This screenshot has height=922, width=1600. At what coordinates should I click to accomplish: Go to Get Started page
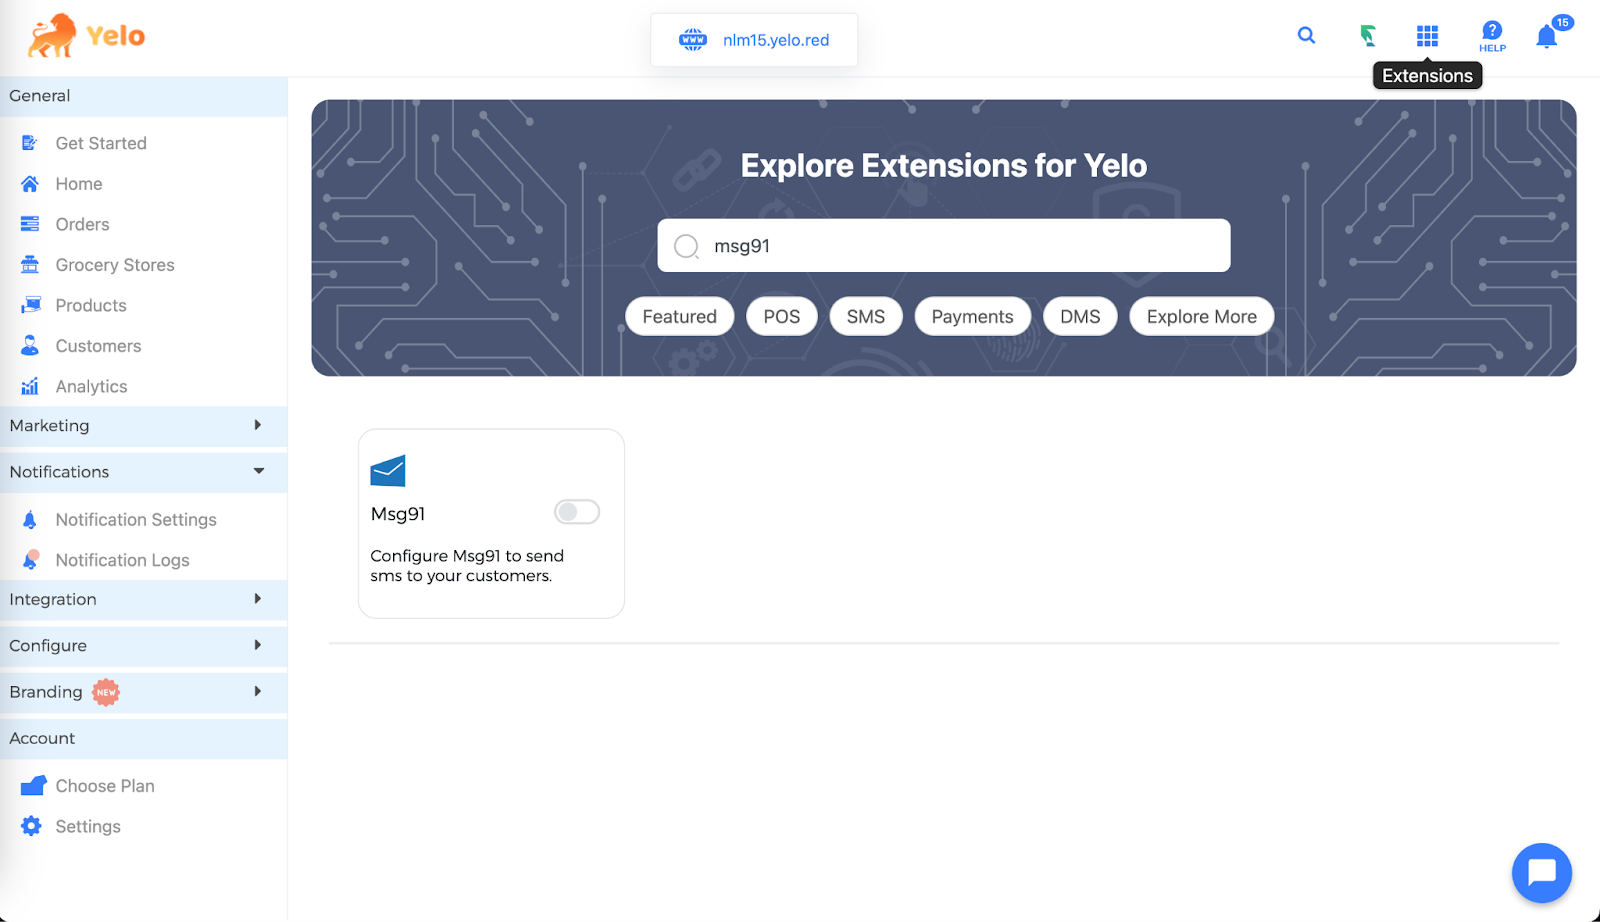coord(101,143)
